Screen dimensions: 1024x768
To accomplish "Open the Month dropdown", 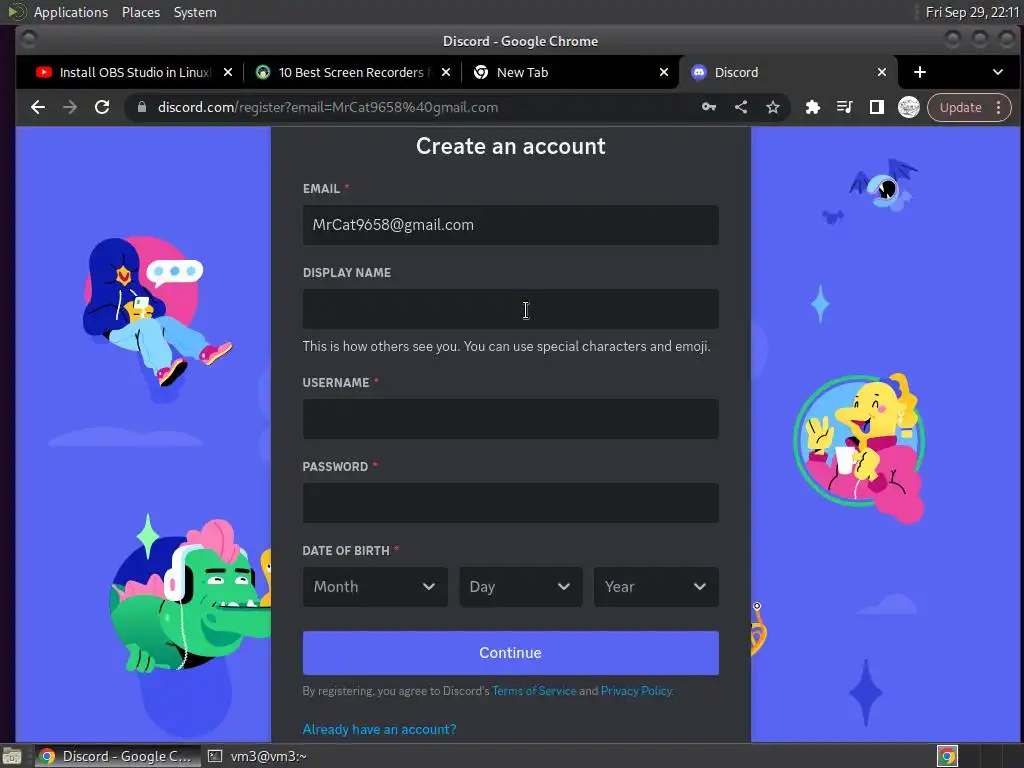I will pos(375,586).
